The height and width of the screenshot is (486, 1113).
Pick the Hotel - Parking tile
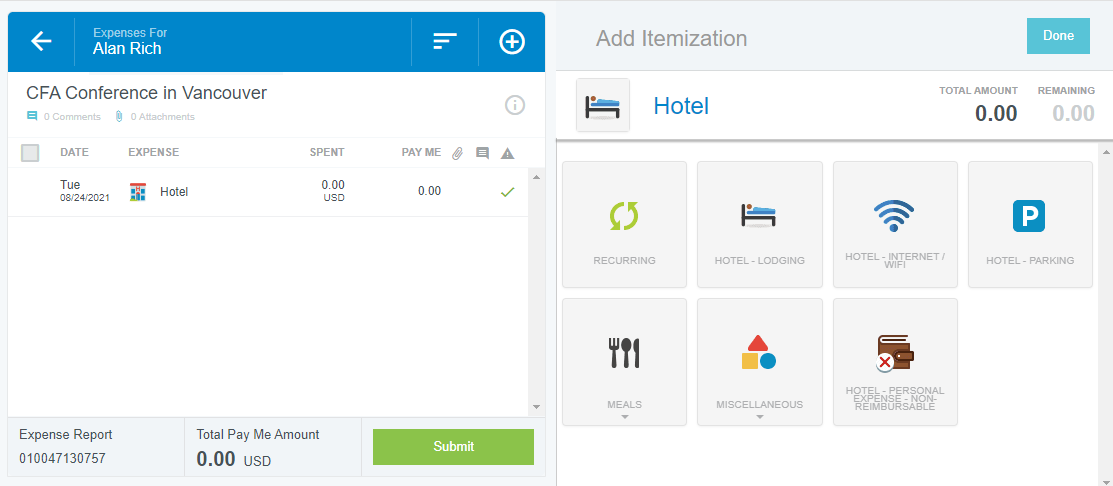pyautogui.click(x=1030, y=224)
